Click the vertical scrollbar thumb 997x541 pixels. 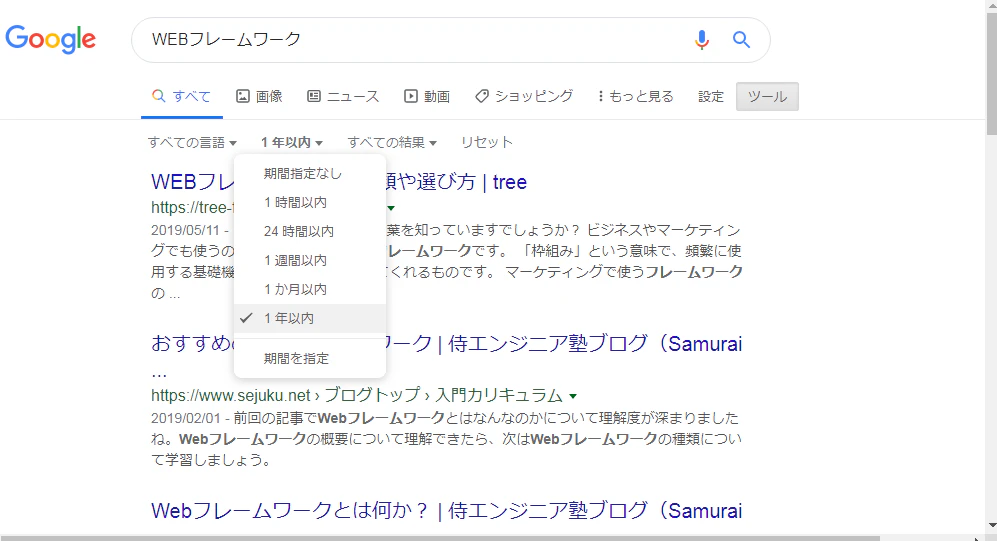click(991, 73)
